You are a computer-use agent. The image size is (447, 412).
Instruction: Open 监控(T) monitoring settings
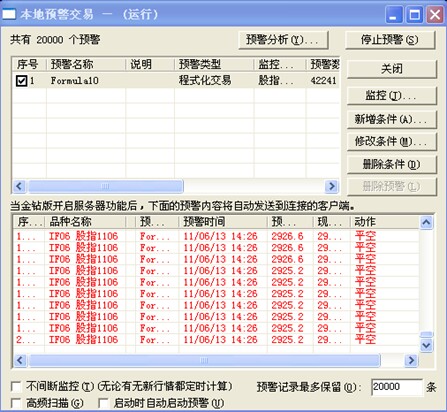(x=392, y=96)
